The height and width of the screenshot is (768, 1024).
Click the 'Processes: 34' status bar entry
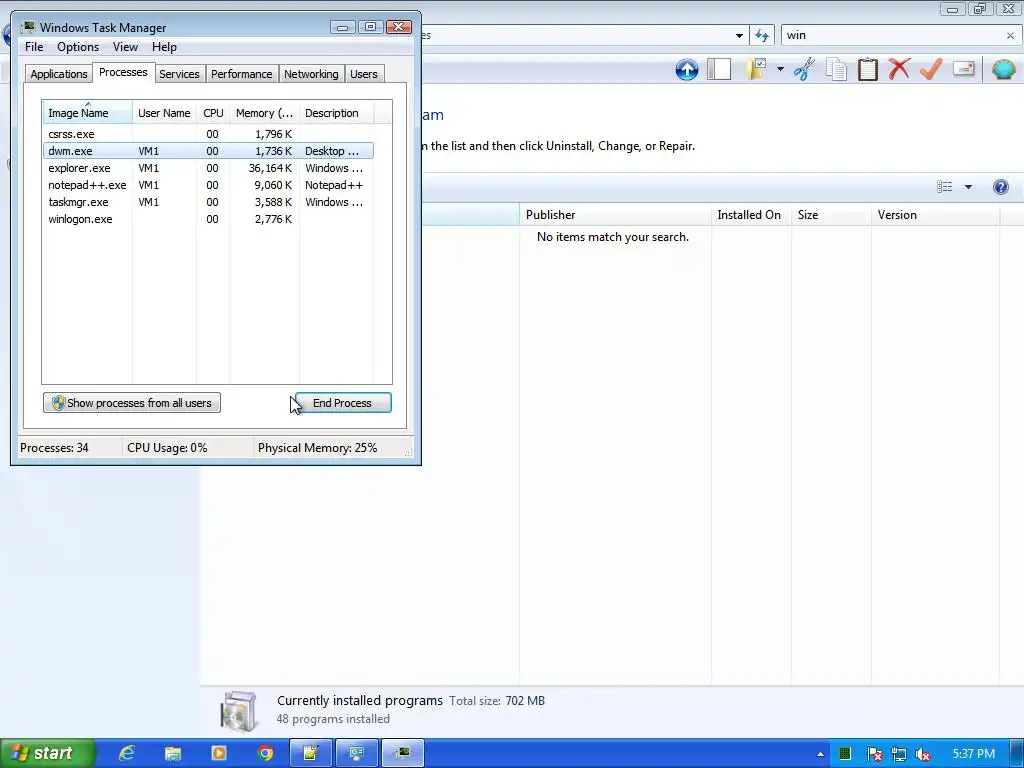pyautogui.click(x=54, y=448)
